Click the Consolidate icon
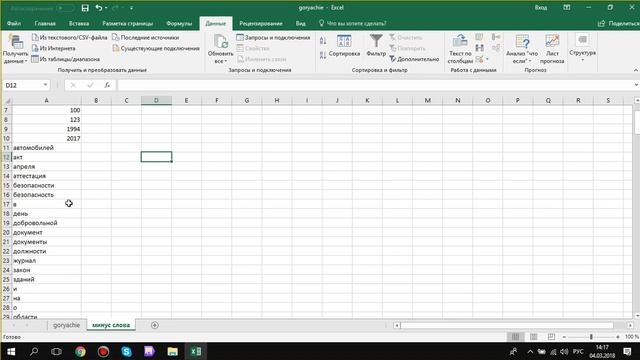 (x=496, y=38)
